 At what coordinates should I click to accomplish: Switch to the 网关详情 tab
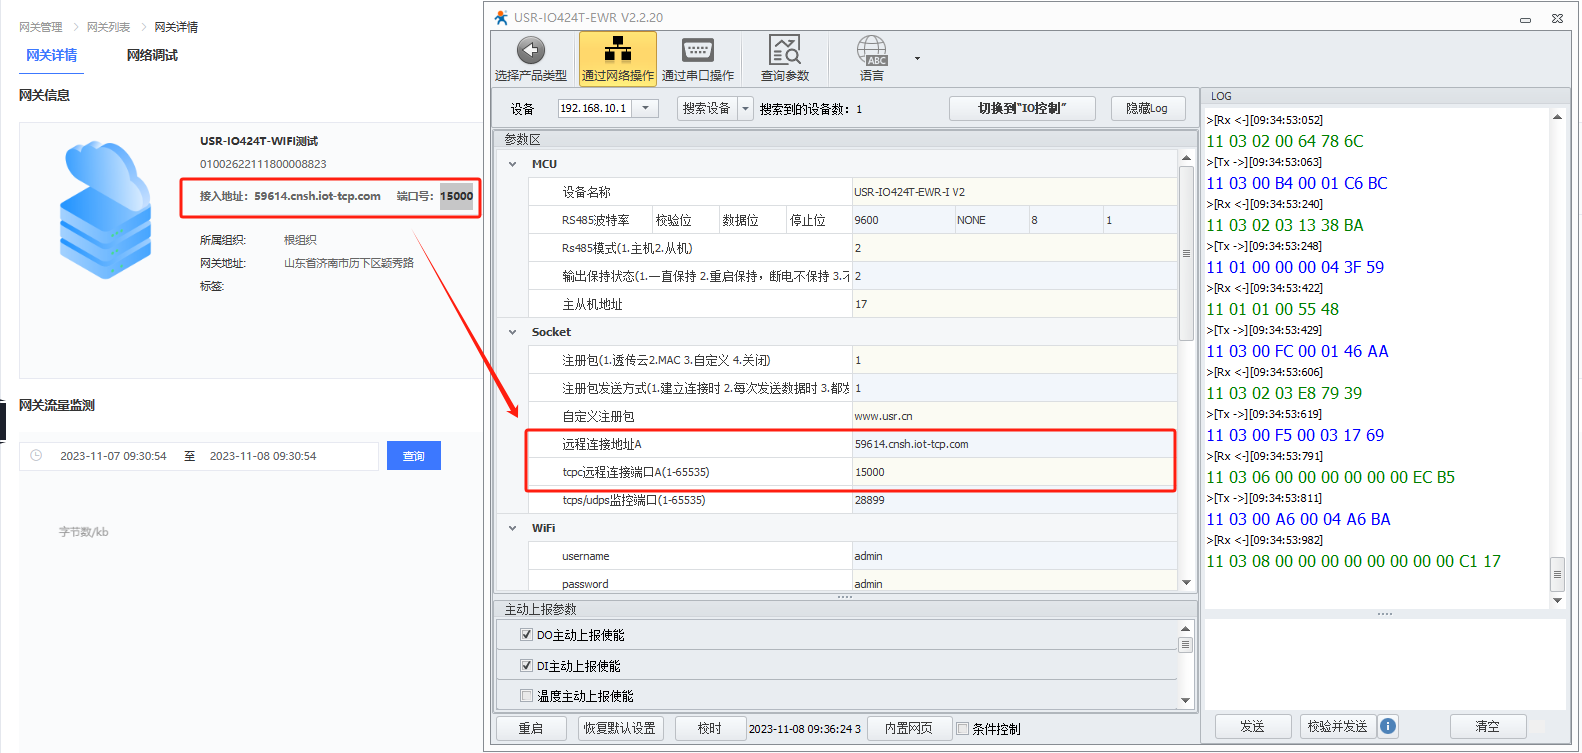(51, 55)
